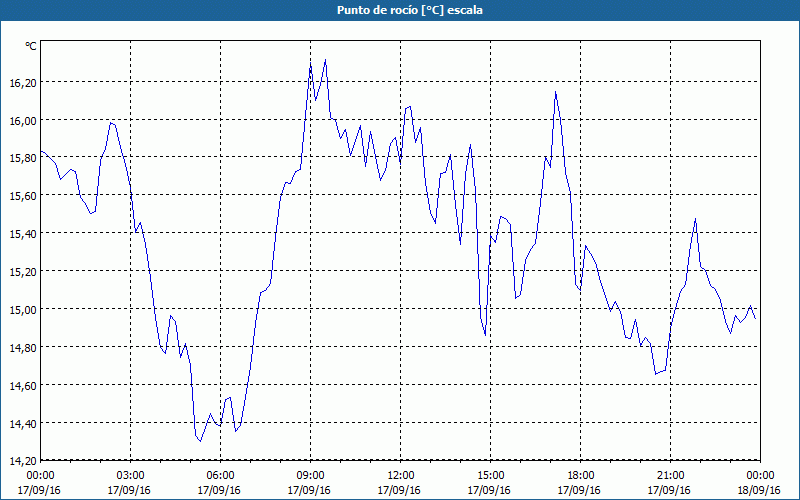Screen dimensions: 800x500
Task: Click the °C unit label on the axis
Action: [31, 46]
